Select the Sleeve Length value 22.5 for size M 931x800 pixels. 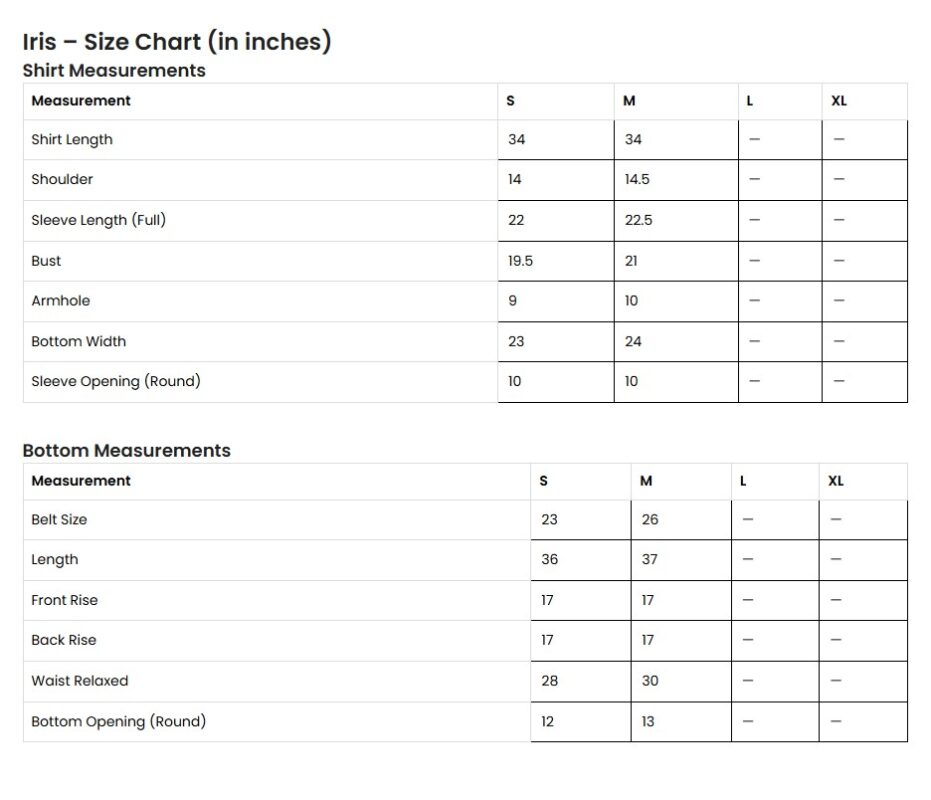coord(638,220)
